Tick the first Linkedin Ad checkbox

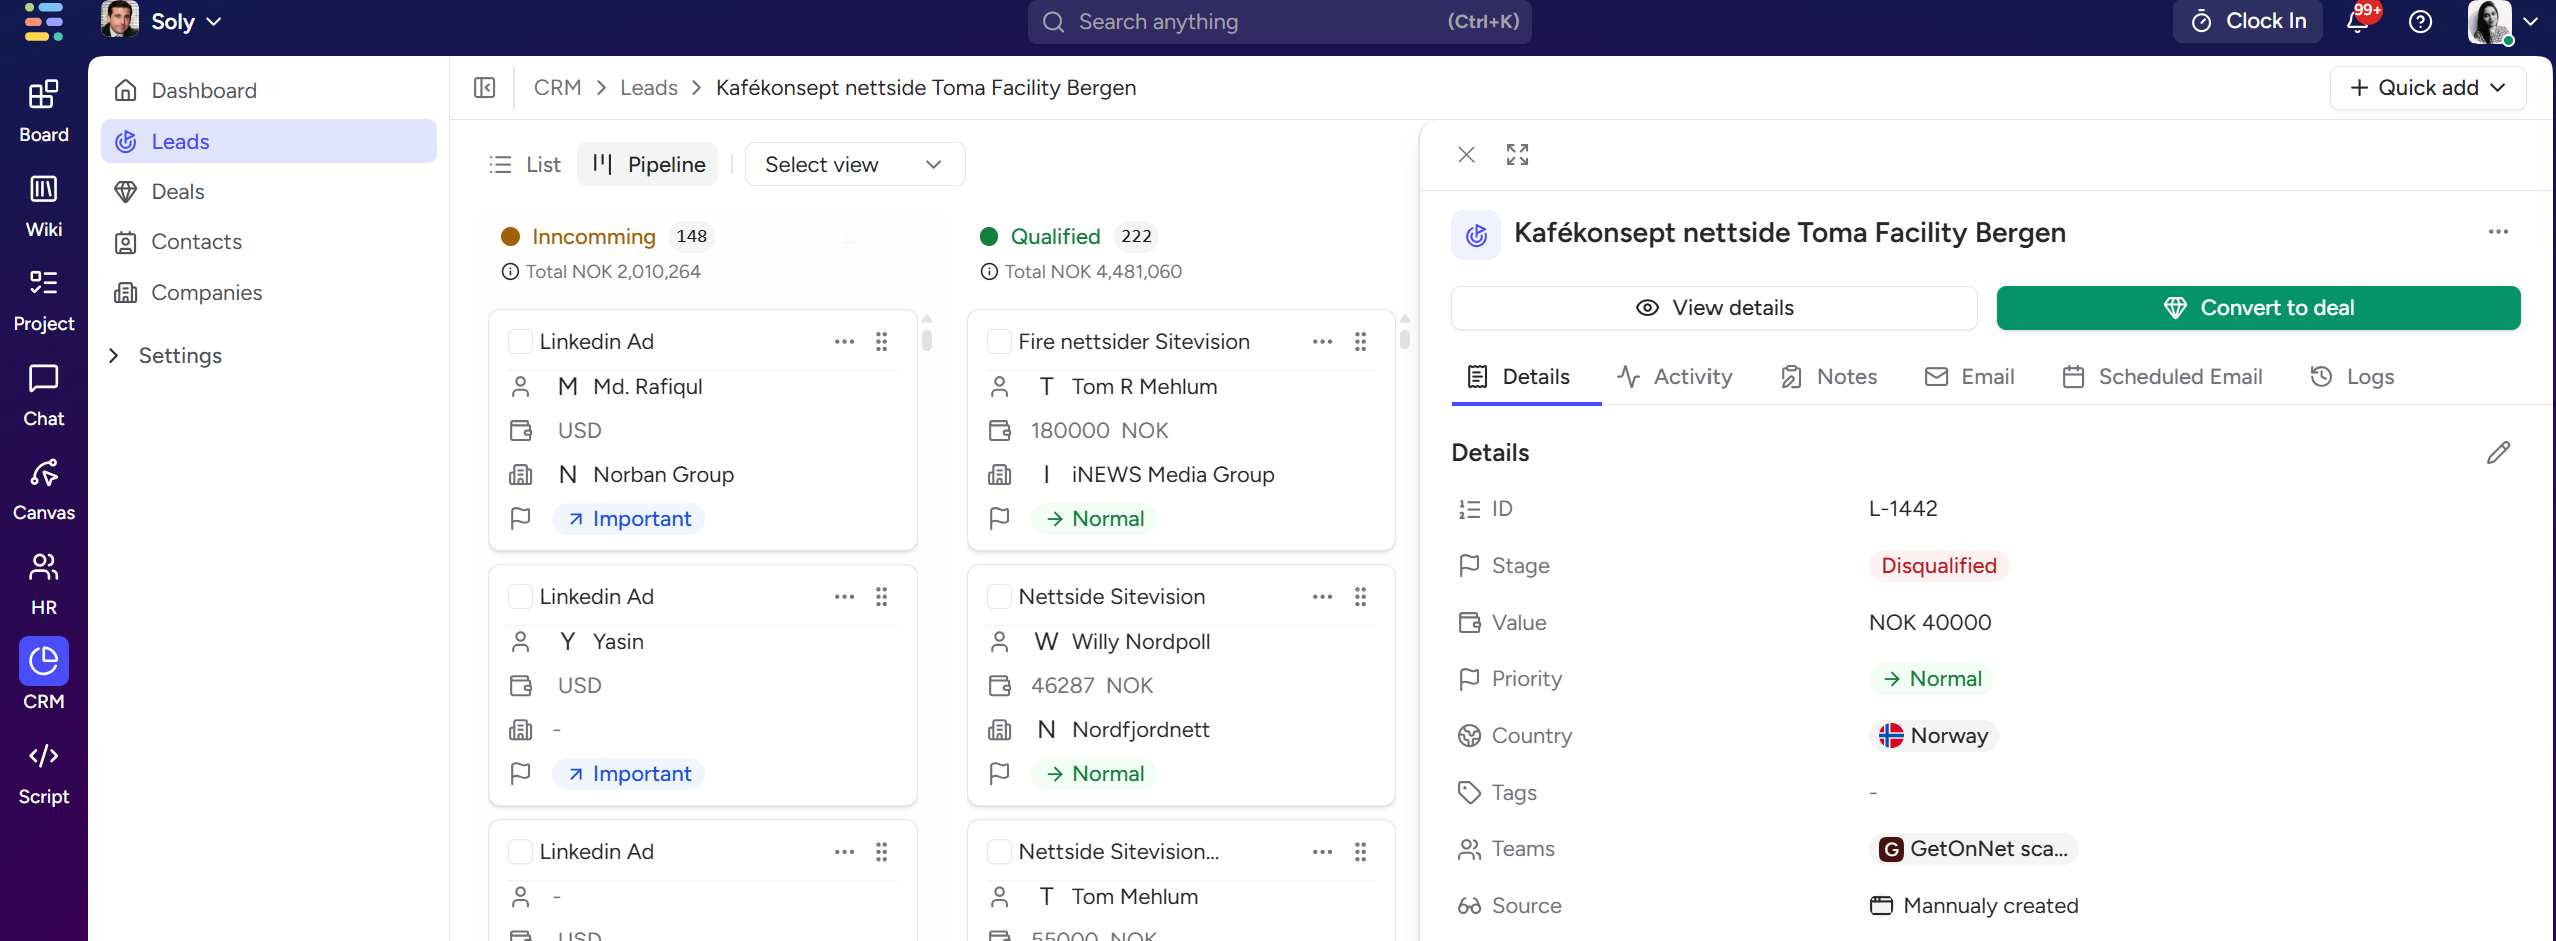click(520, 342)
